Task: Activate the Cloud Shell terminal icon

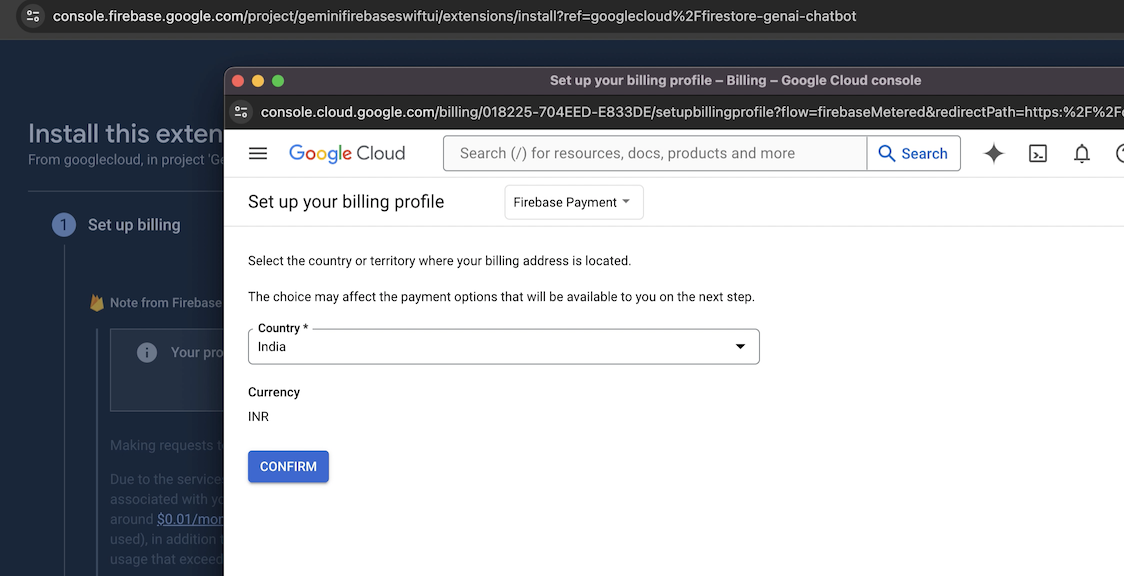Action: (x=1038, y=153)
